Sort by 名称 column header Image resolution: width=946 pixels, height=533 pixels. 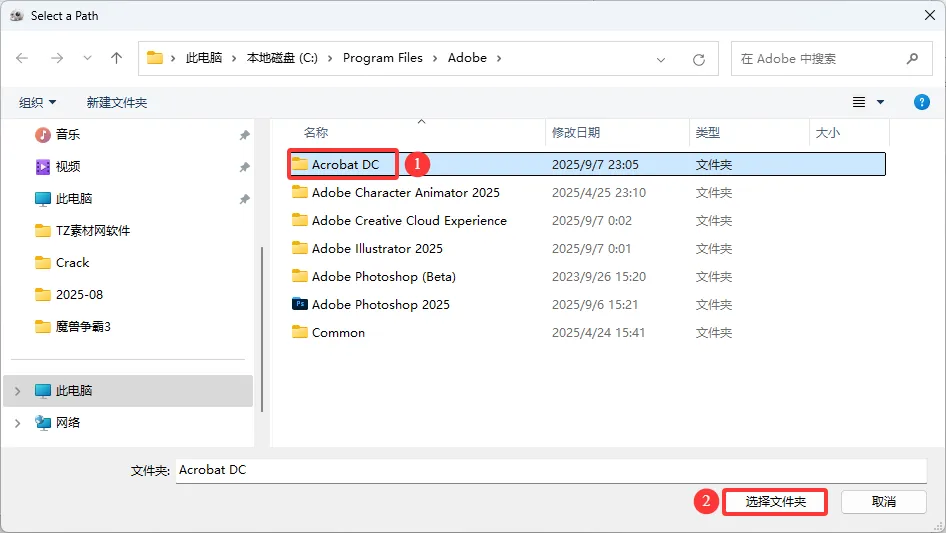[316, 132]
